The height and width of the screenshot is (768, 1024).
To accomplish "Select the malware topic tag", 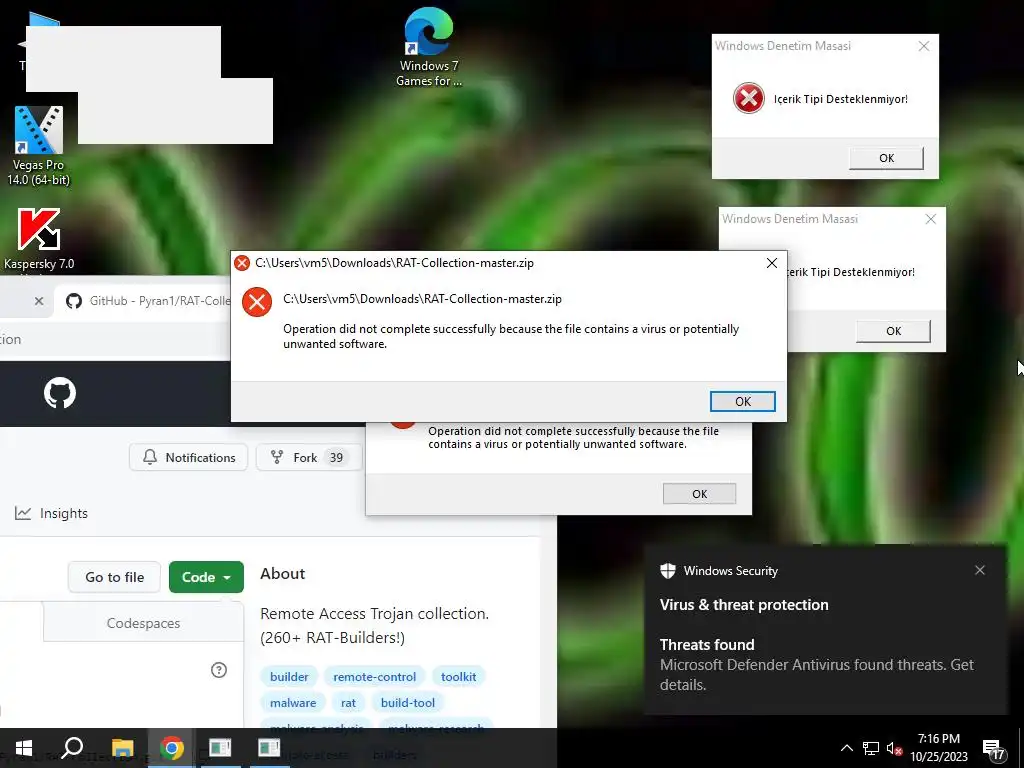I will point(293,703).
